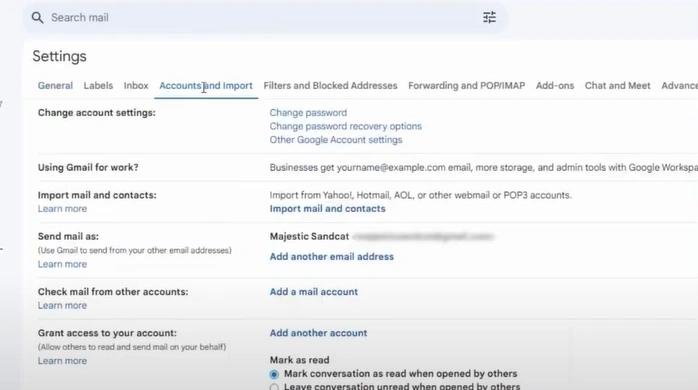The image size is (698, 390).
Task: Select Leave conversation unread when opened by others
Action: point(274,387)
